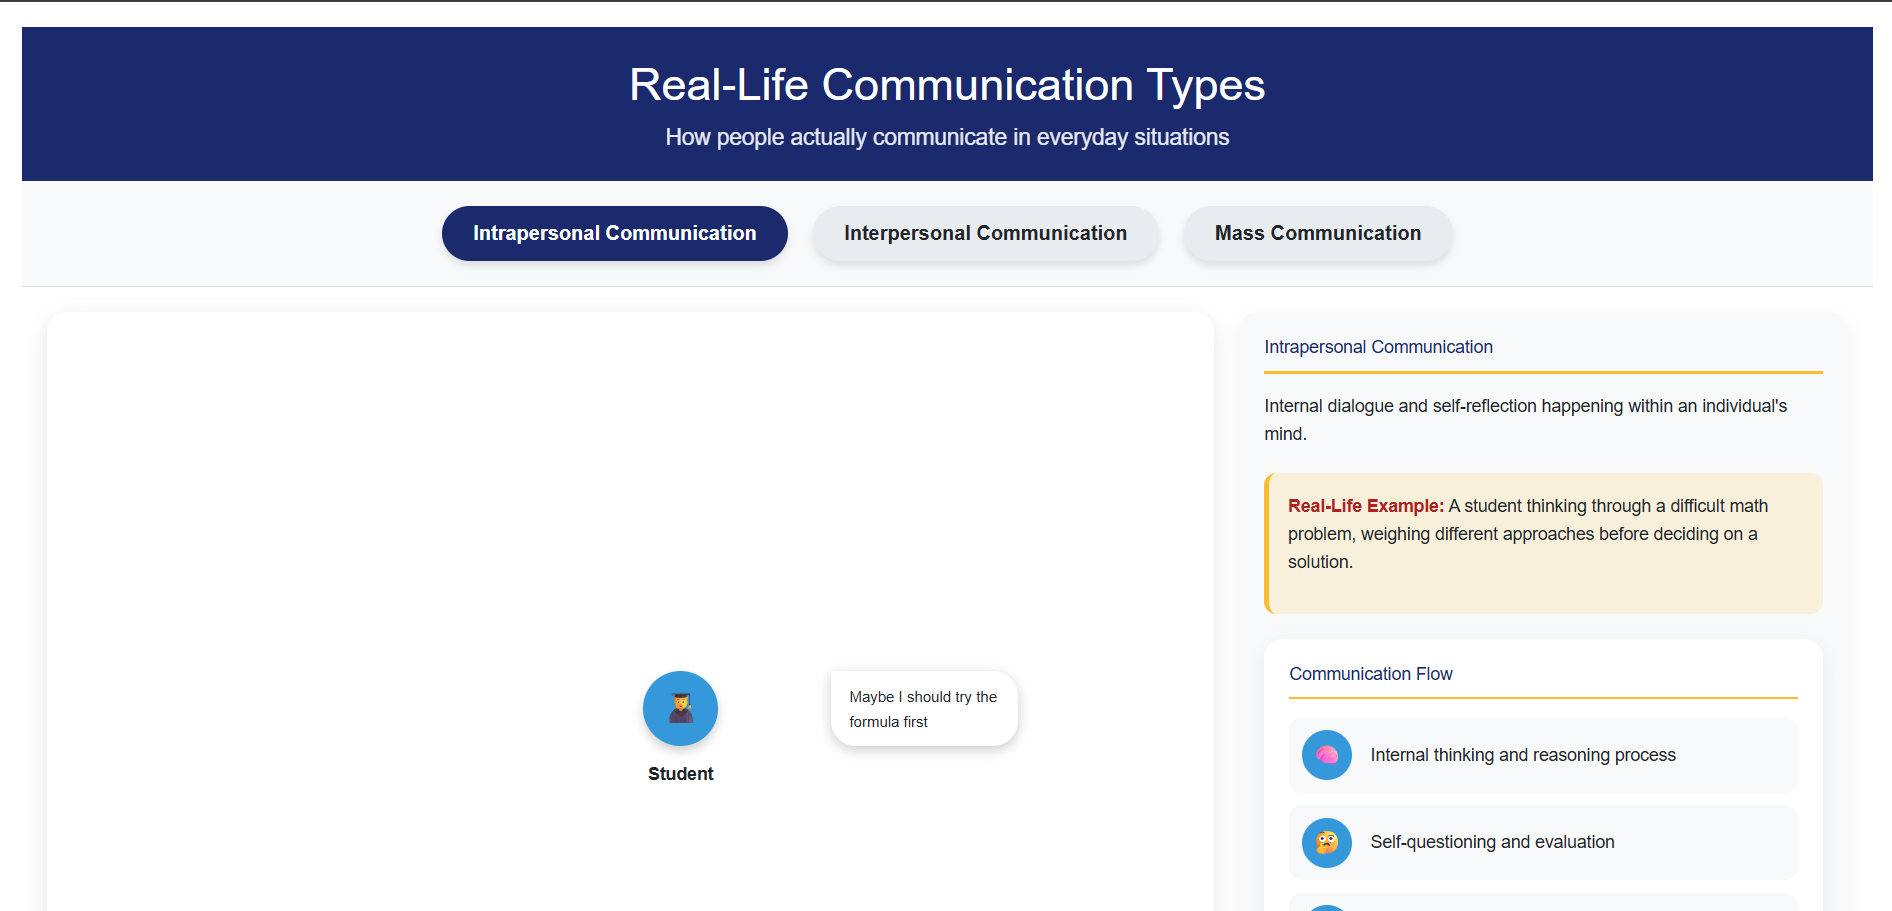Click the 'Self-questioning and evaluation' row

1543,842
